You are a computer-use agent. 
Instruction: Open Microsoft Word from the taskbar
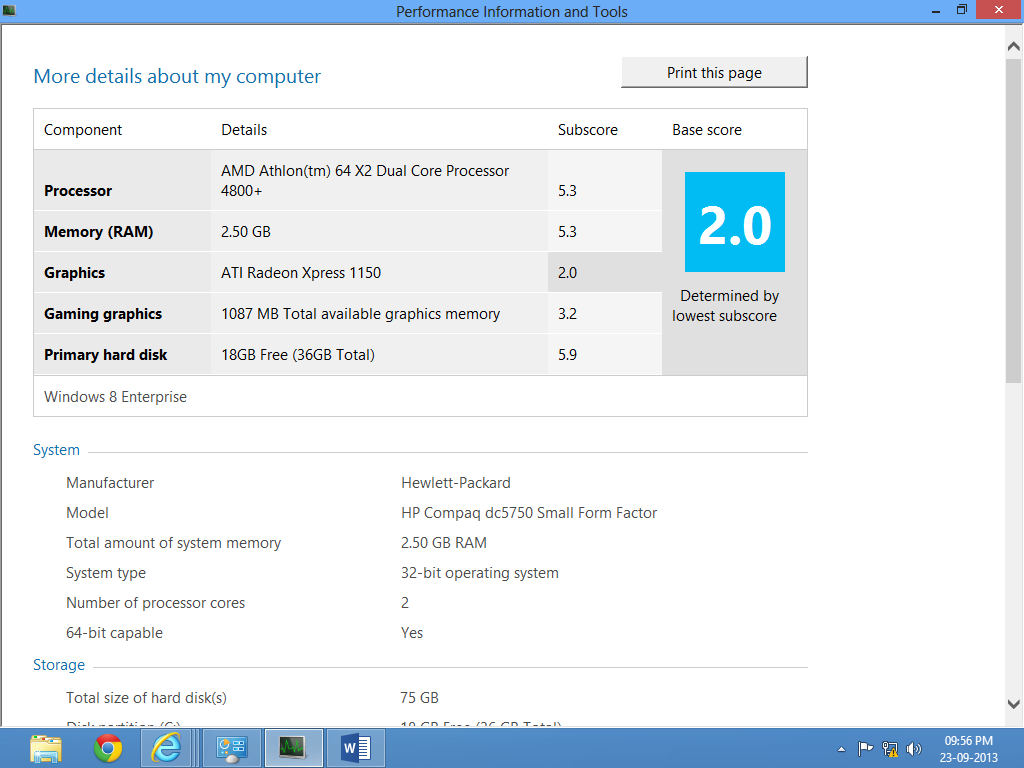pyautogui.click(x=357, y=748)
